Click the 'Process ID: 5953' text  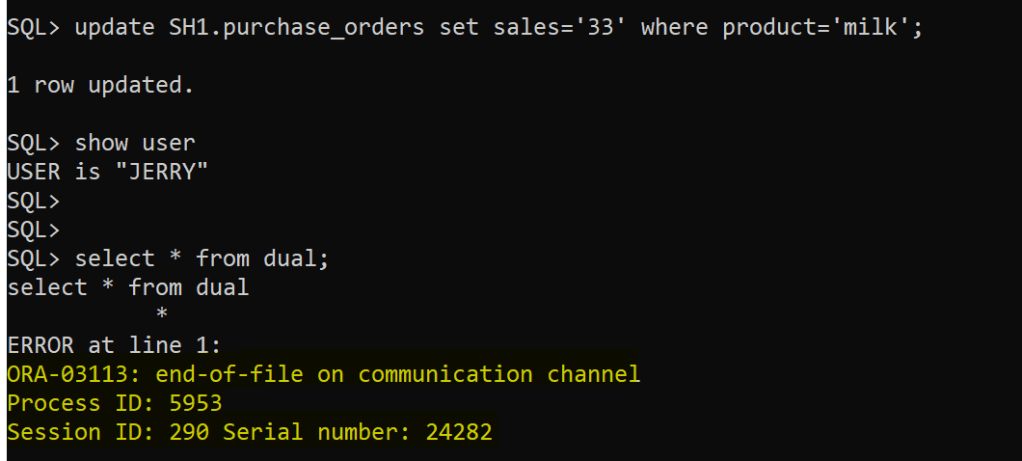click(x=114, y=404)
